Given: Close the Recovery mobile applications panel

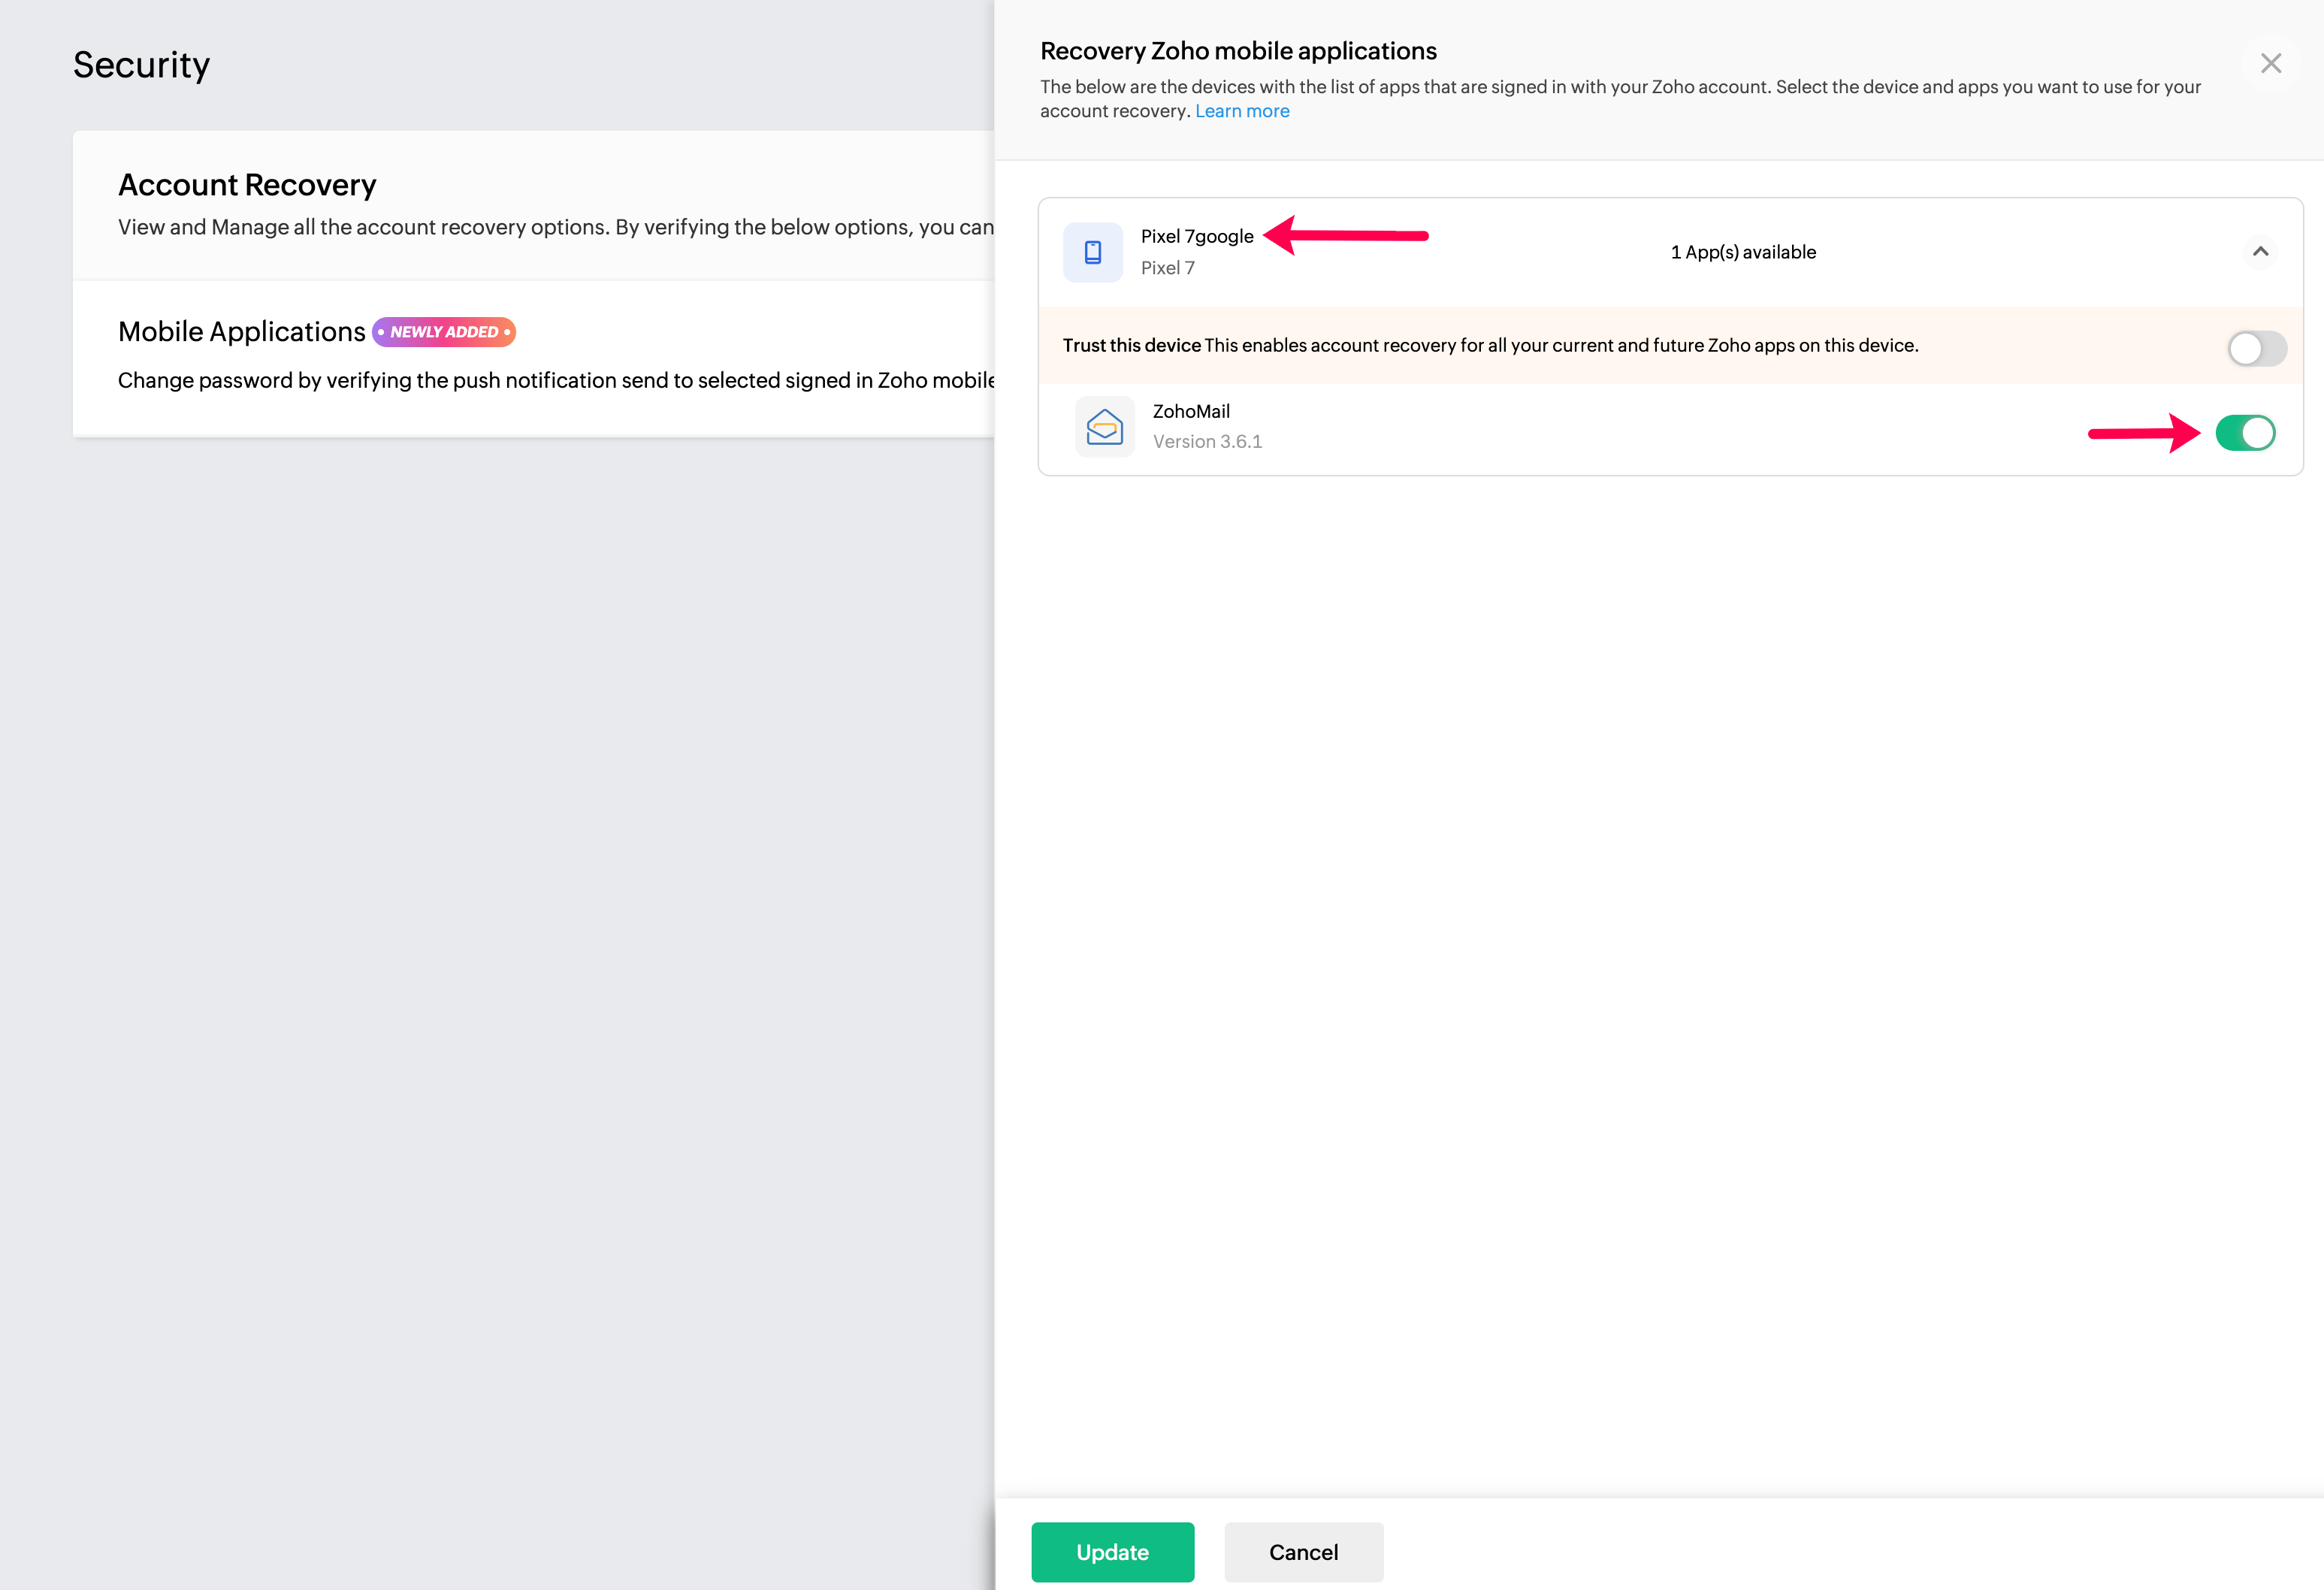Looking at the screenshot, I should [2270, 64].
